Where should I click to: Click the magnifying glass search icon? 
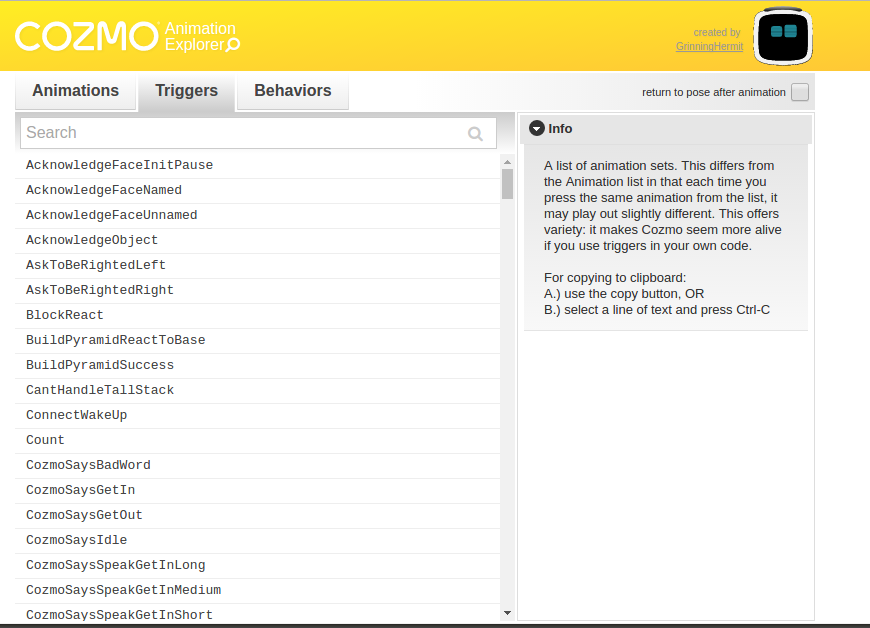(476, 133)
